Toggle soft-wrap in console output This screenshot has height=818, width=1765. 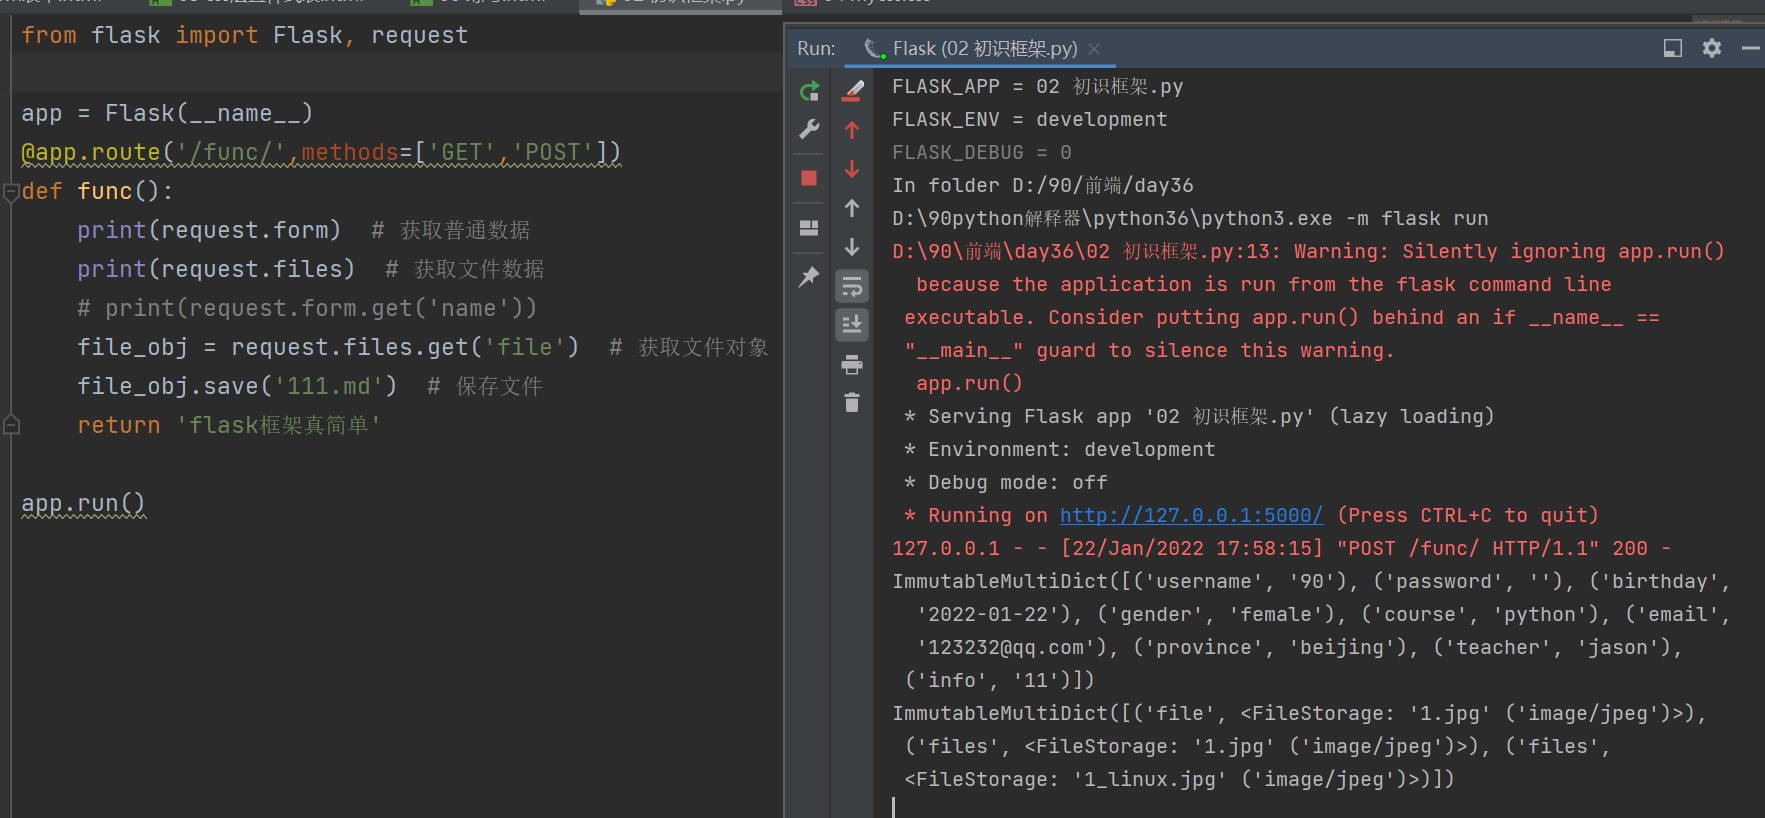[x=852, y=287]
